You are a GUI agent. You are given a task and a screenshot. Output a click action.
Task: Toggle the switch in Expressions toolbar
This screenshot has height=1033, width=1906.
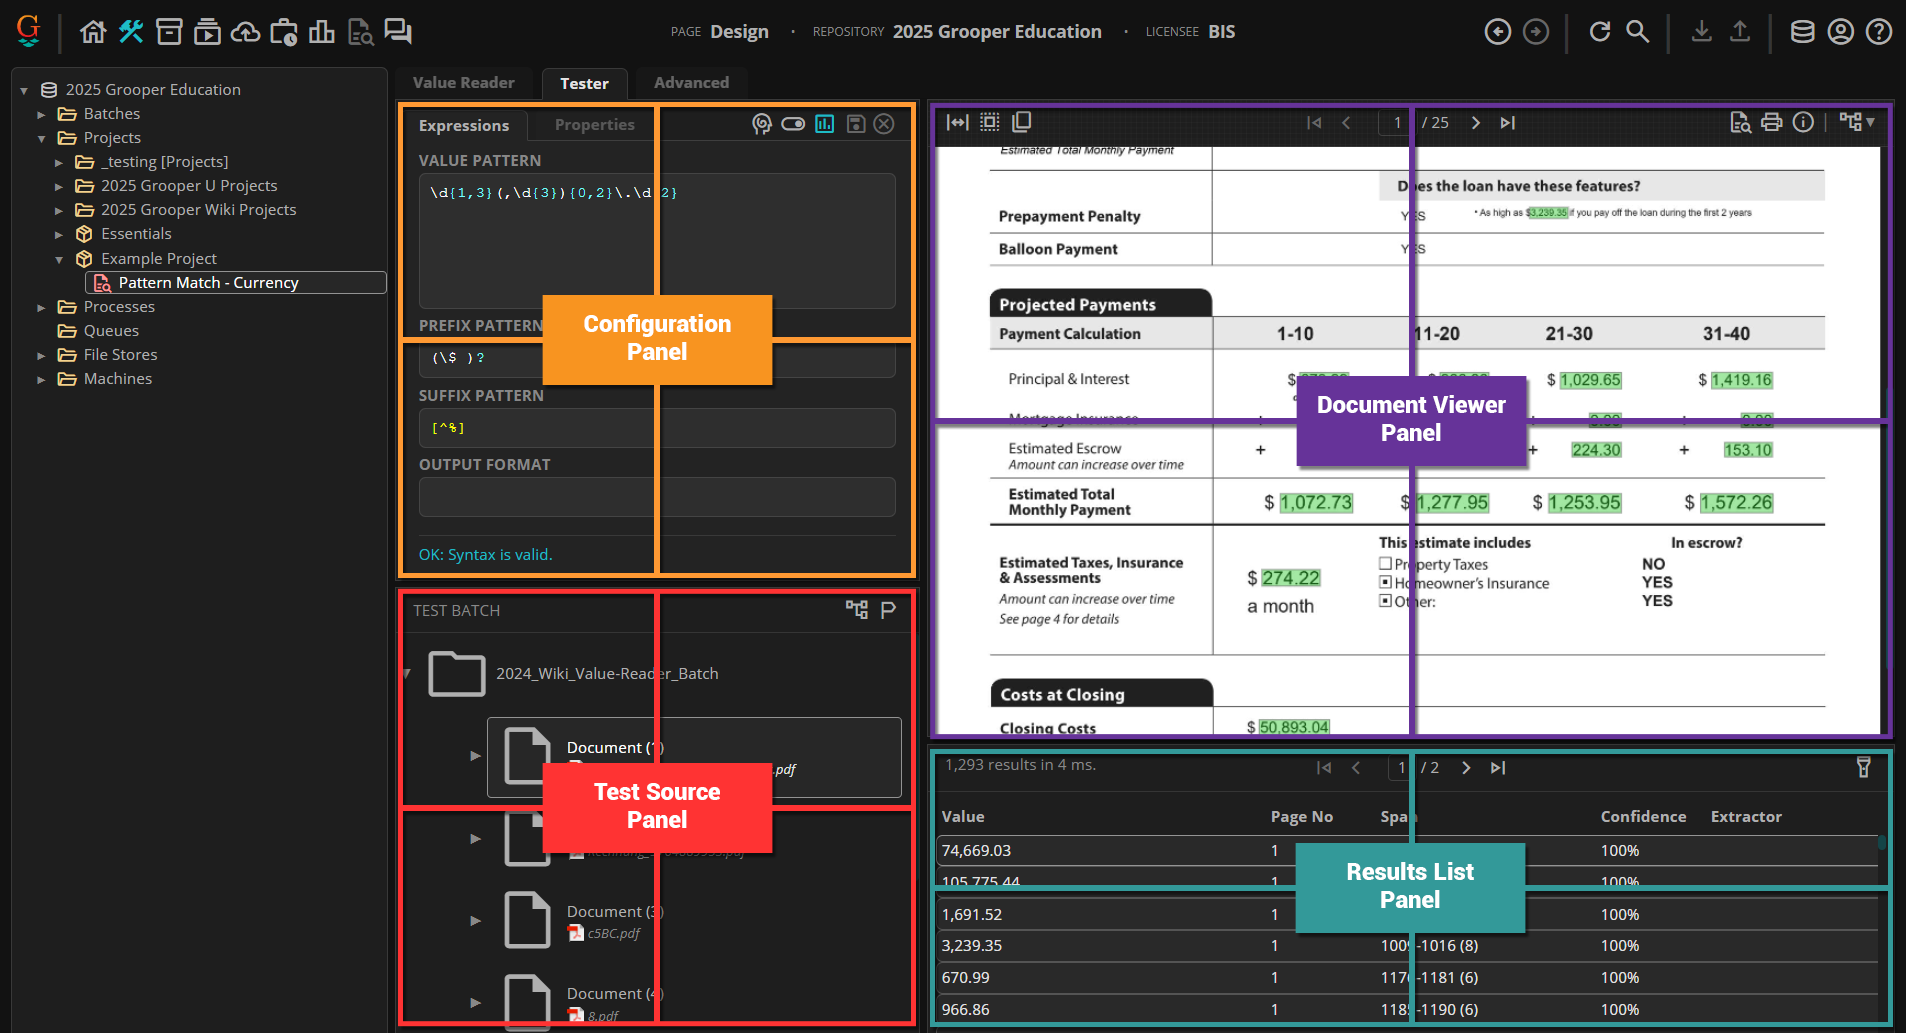[793, 124]
